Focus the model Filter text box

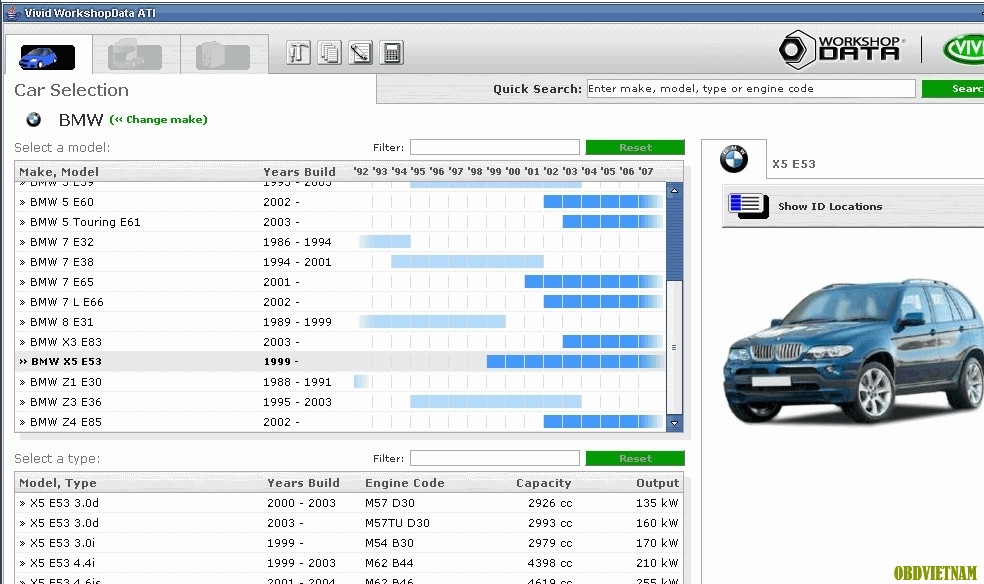(495, 147)
